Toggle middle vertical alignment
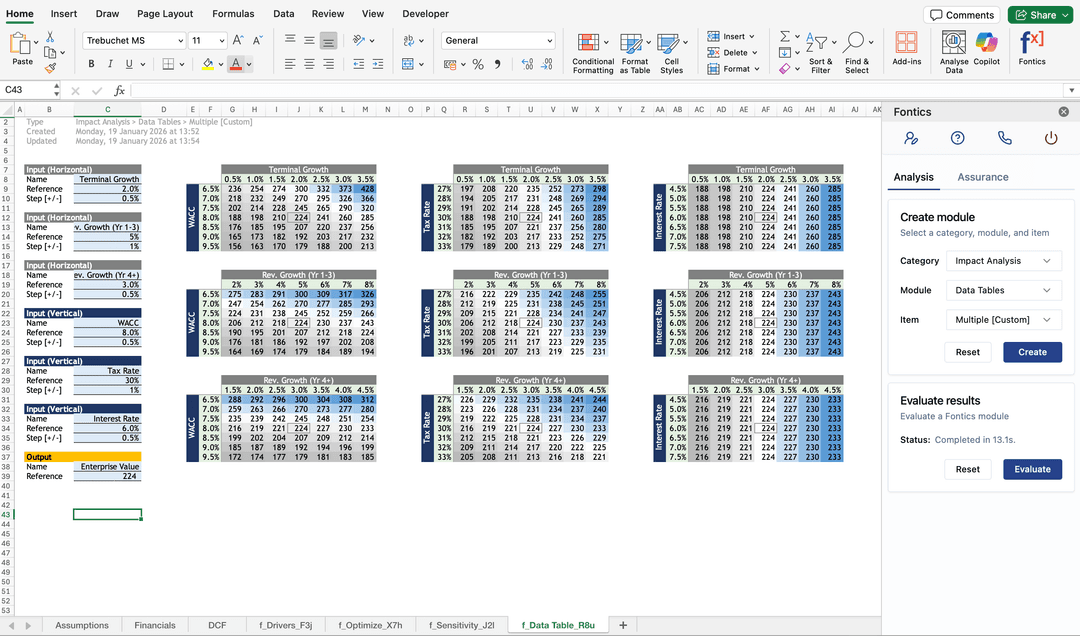1080x636 pixels. 309,41
